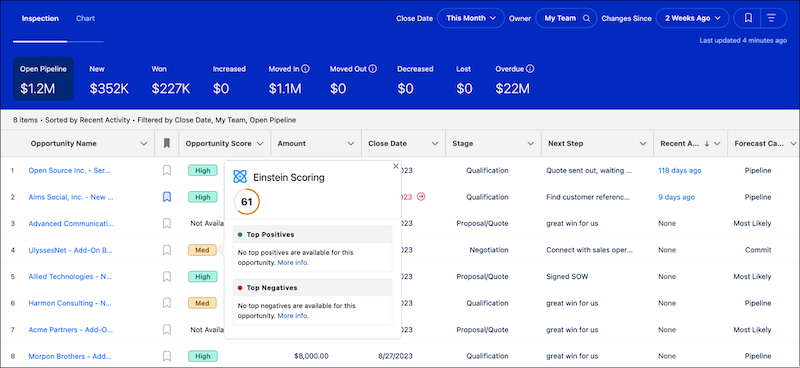The width and height of the screenshot is (800, 368).
Task: Open the Forecast Category column menu chevron
Action: 792,144
